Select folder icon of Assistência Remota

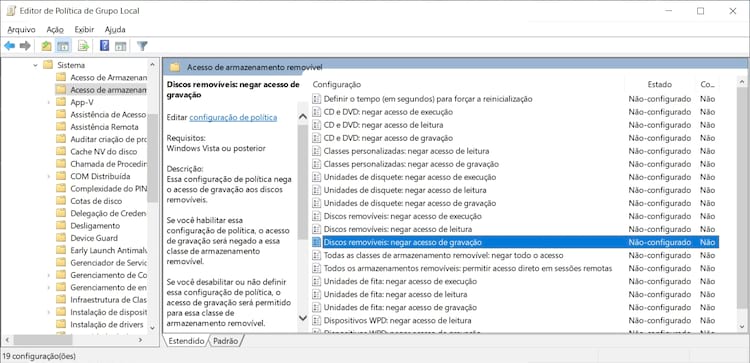pyautogui.click(x=61, y=127)
